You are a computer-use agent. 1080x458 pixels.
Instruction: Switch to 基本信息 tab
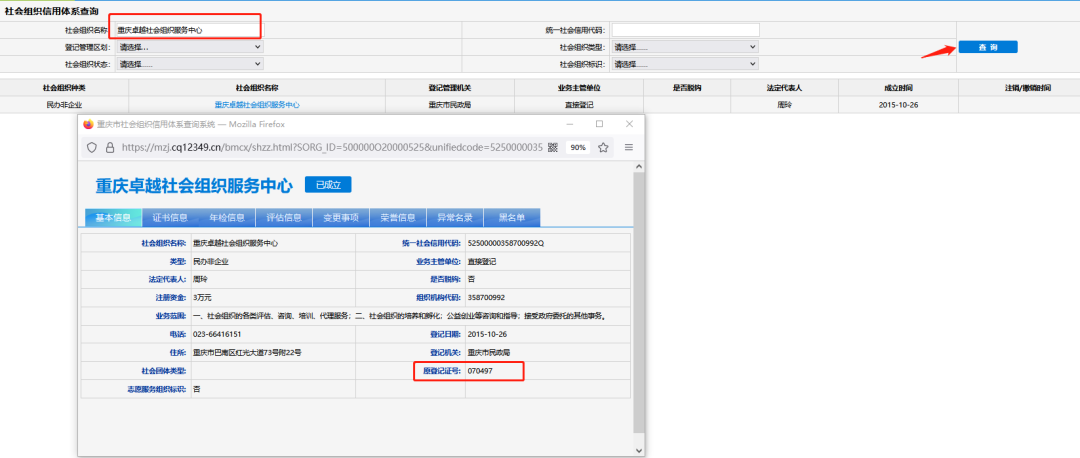point(113,217)
